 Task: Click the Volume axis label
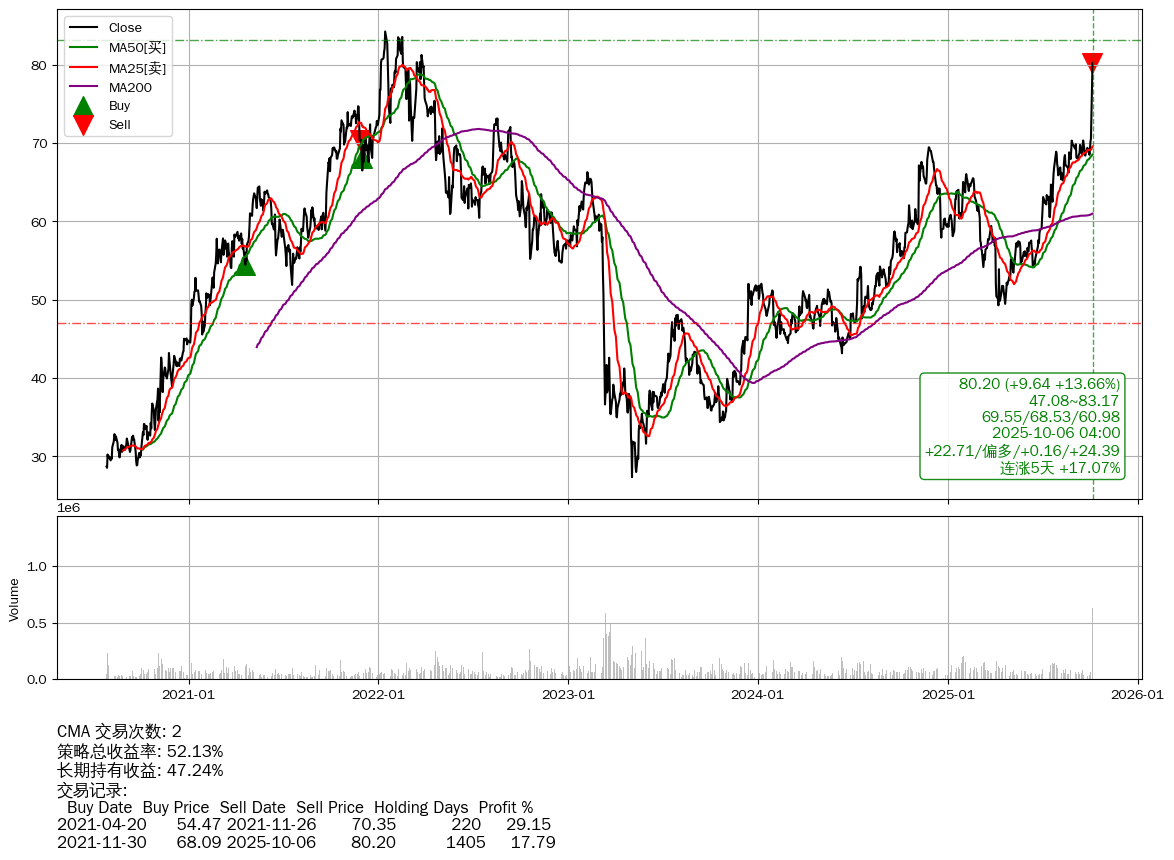14,599
